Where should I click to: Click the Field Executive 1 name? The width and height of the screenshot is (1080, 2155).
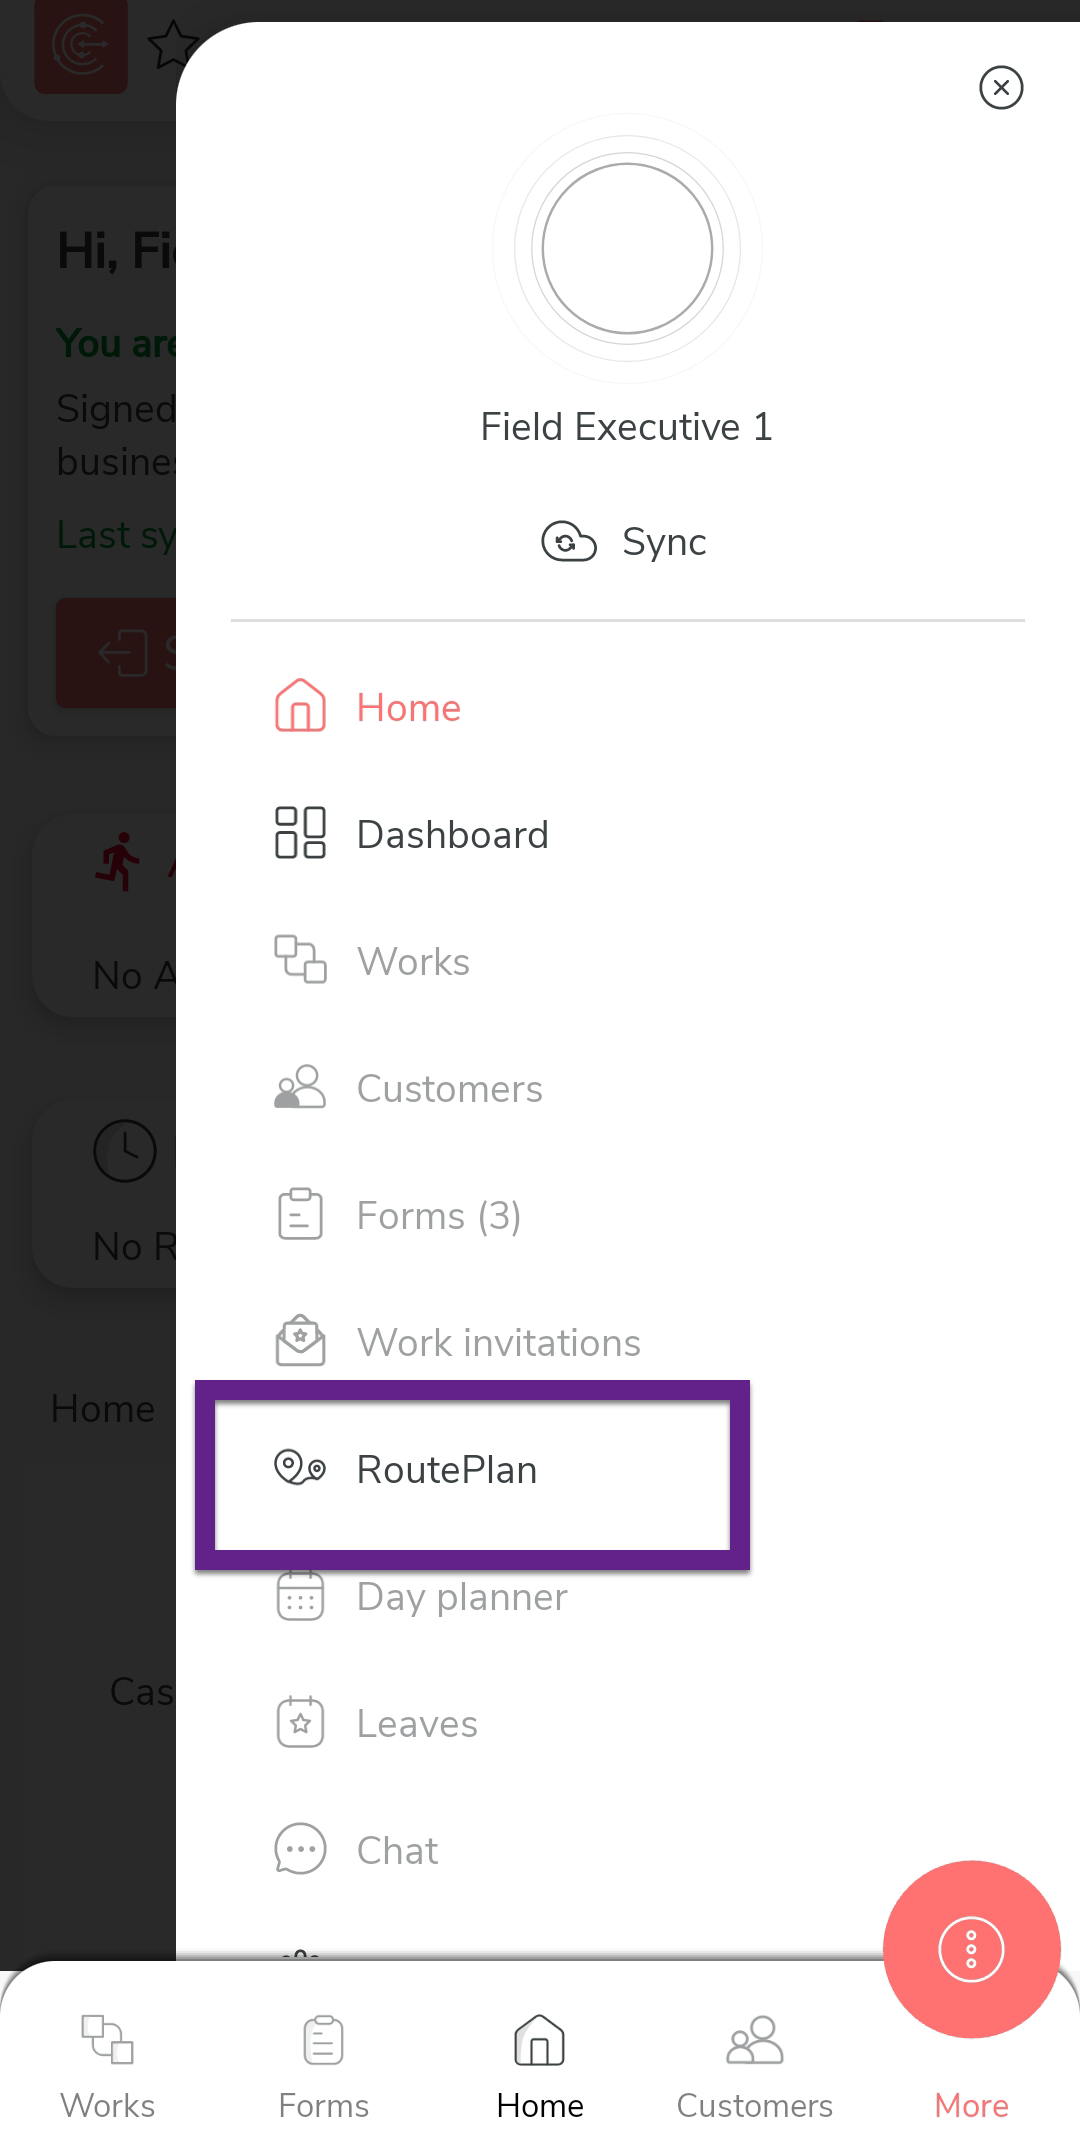click(x=627, y=427)
